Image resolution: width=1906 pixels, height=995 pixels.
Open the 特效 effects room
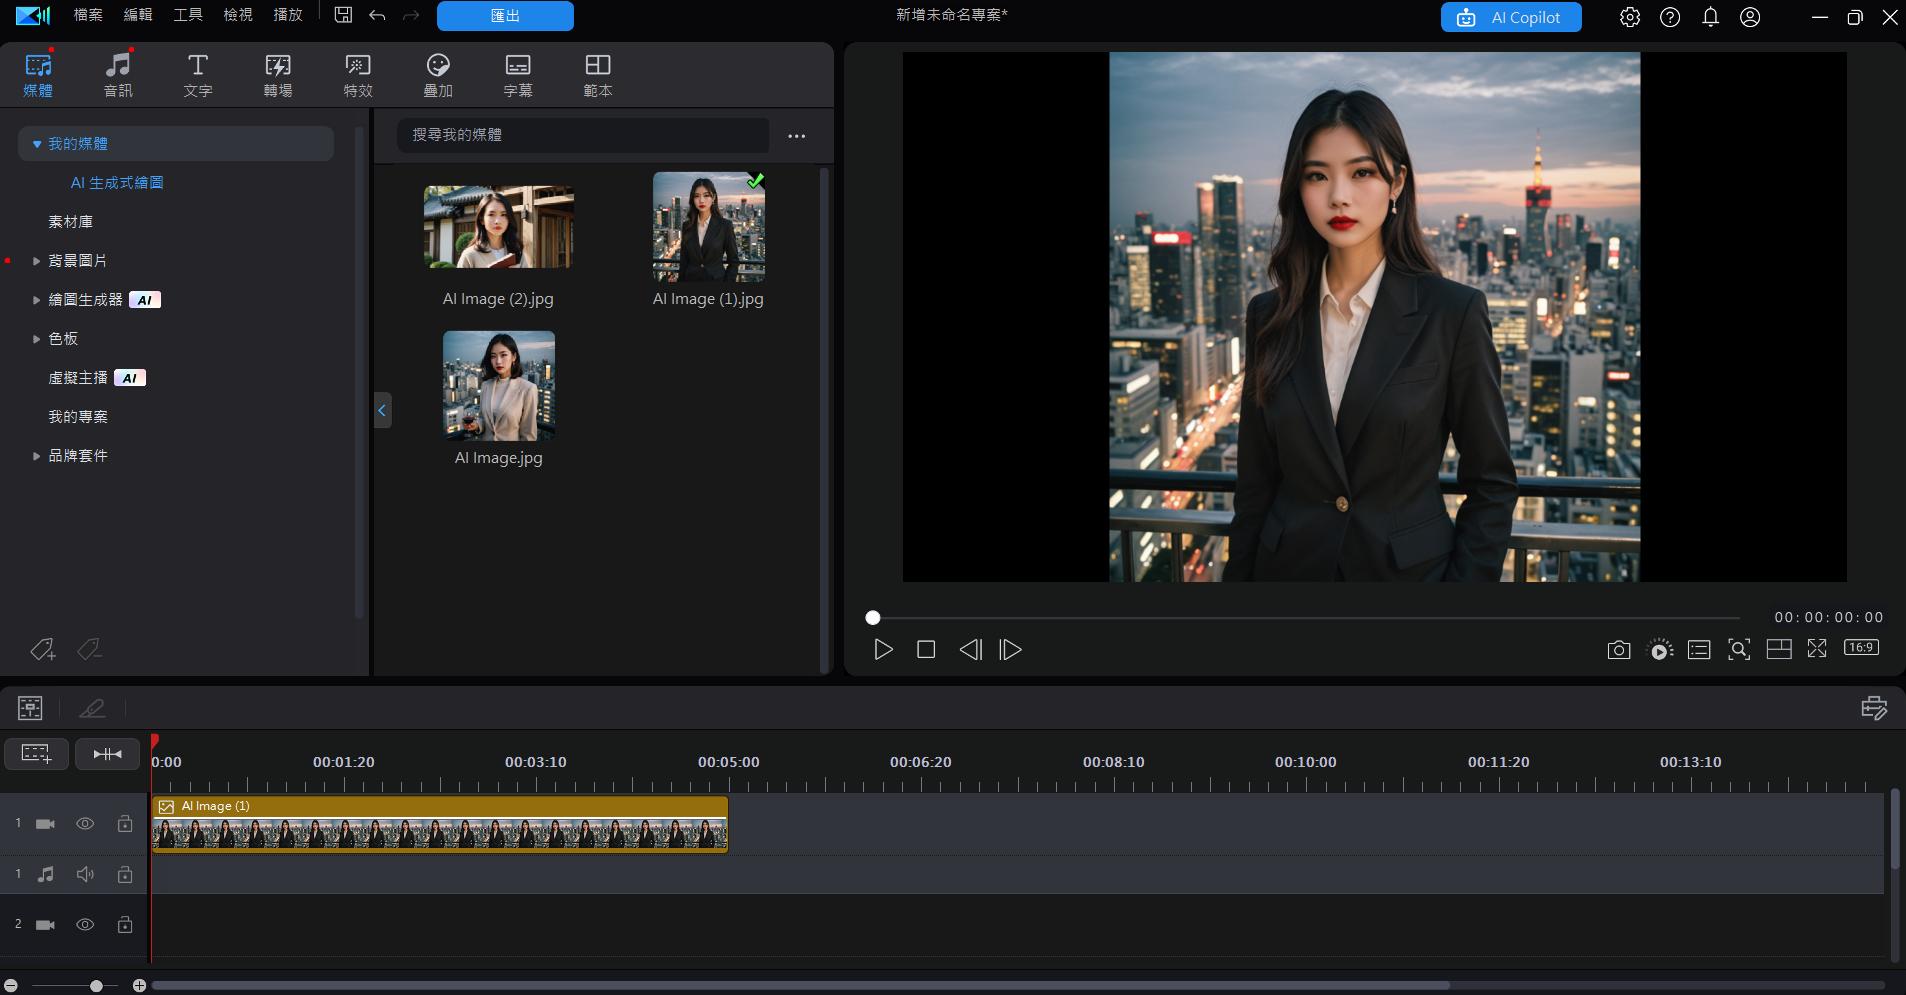(357, 75)
